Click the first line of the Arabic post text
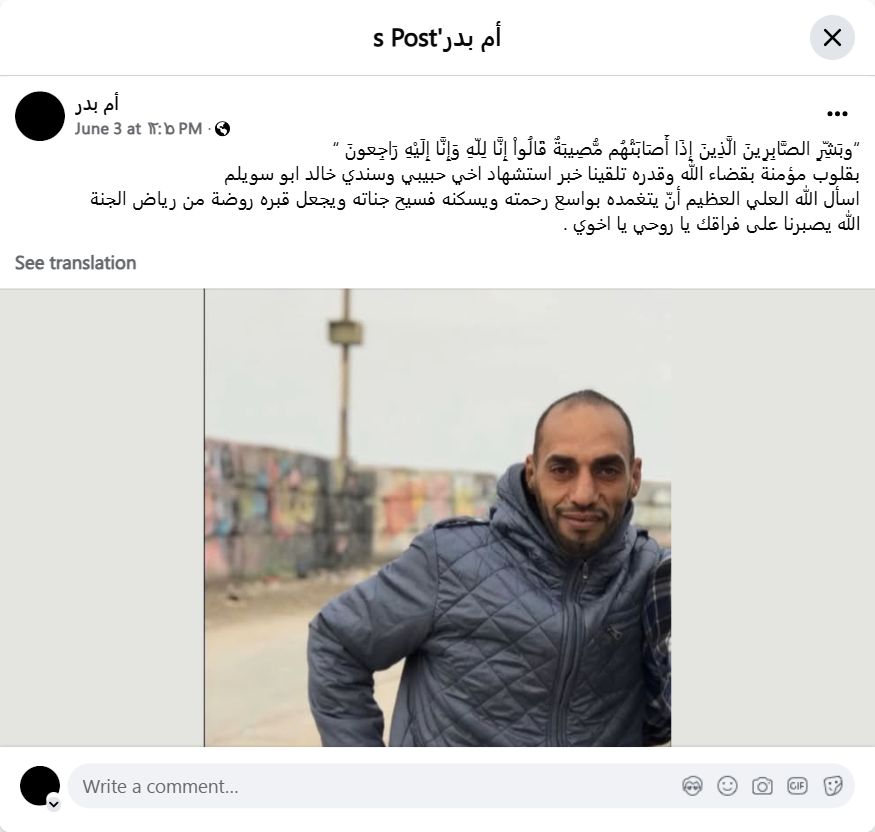 (596, 150)
